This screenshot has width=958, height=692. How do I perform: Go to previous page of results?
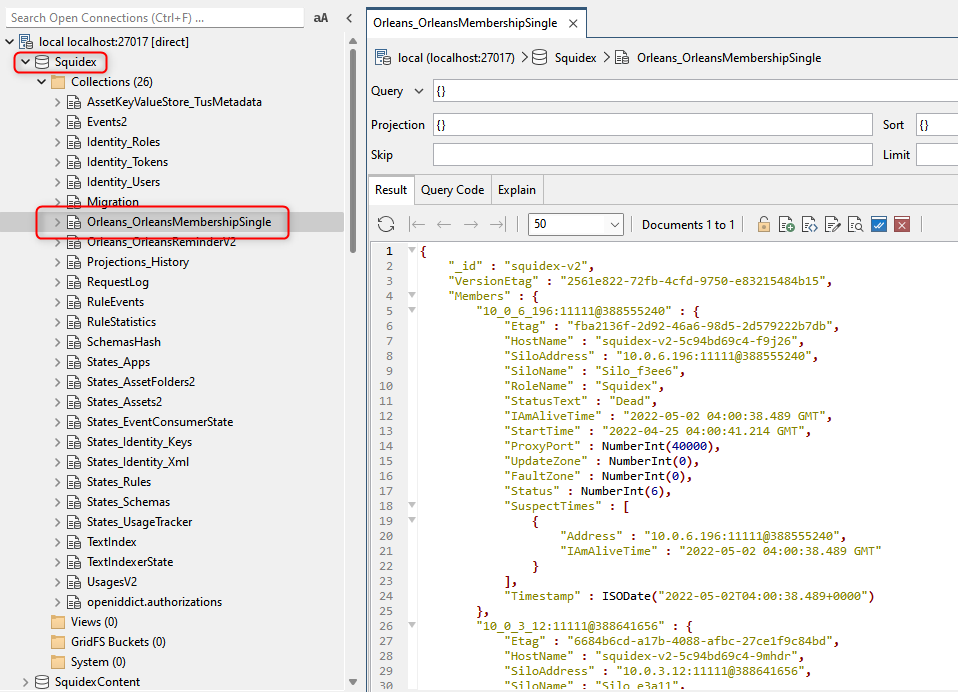coord(444,224)
